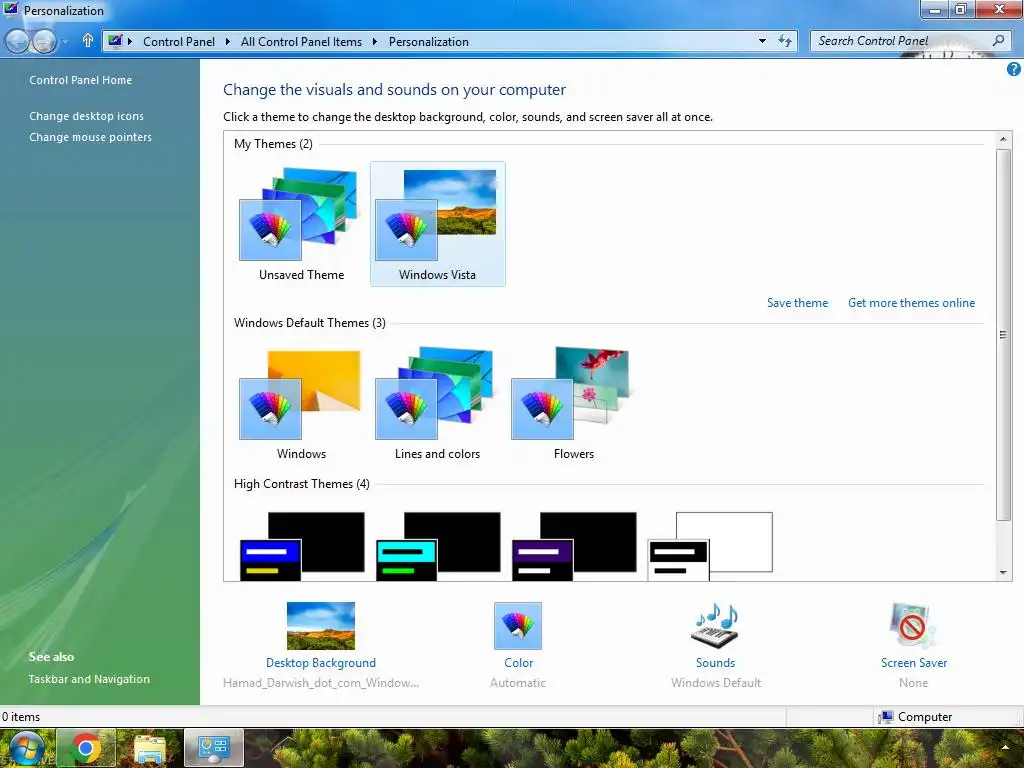Open recent pages dropdown beside Forward
1024x768 pixels.
[x=65, y=42]
